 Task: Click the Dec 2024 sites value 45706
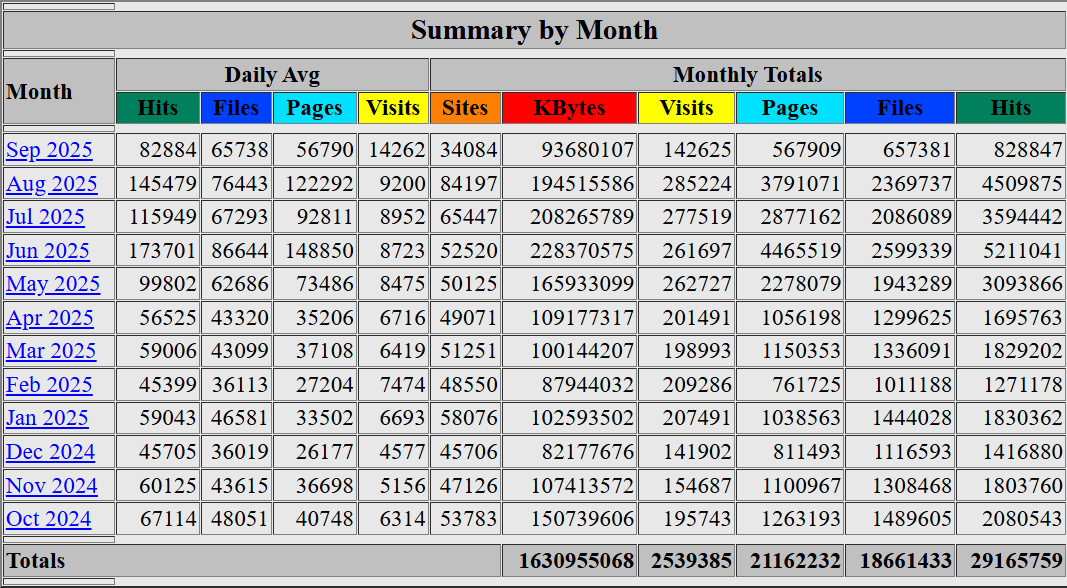(469, 452)
